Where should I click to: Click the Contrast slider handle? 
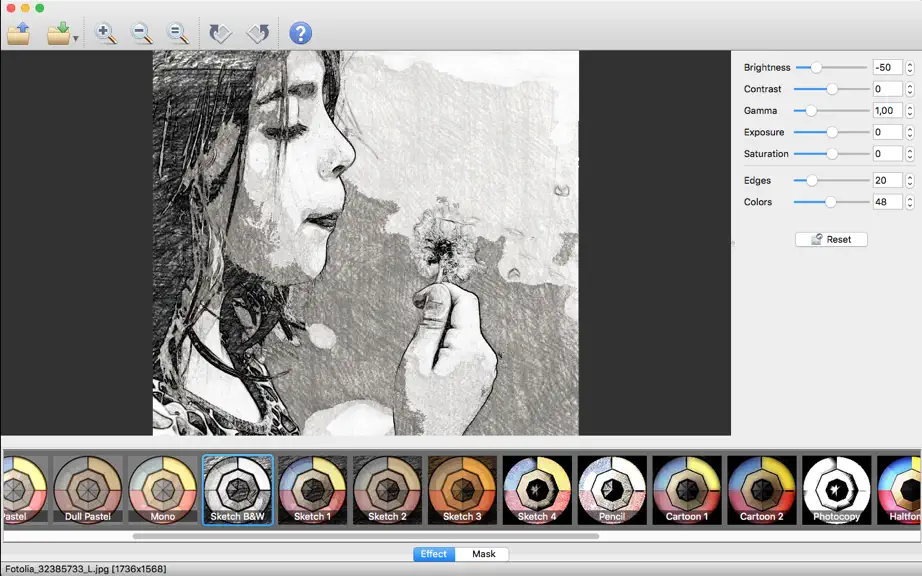[831, 89]
